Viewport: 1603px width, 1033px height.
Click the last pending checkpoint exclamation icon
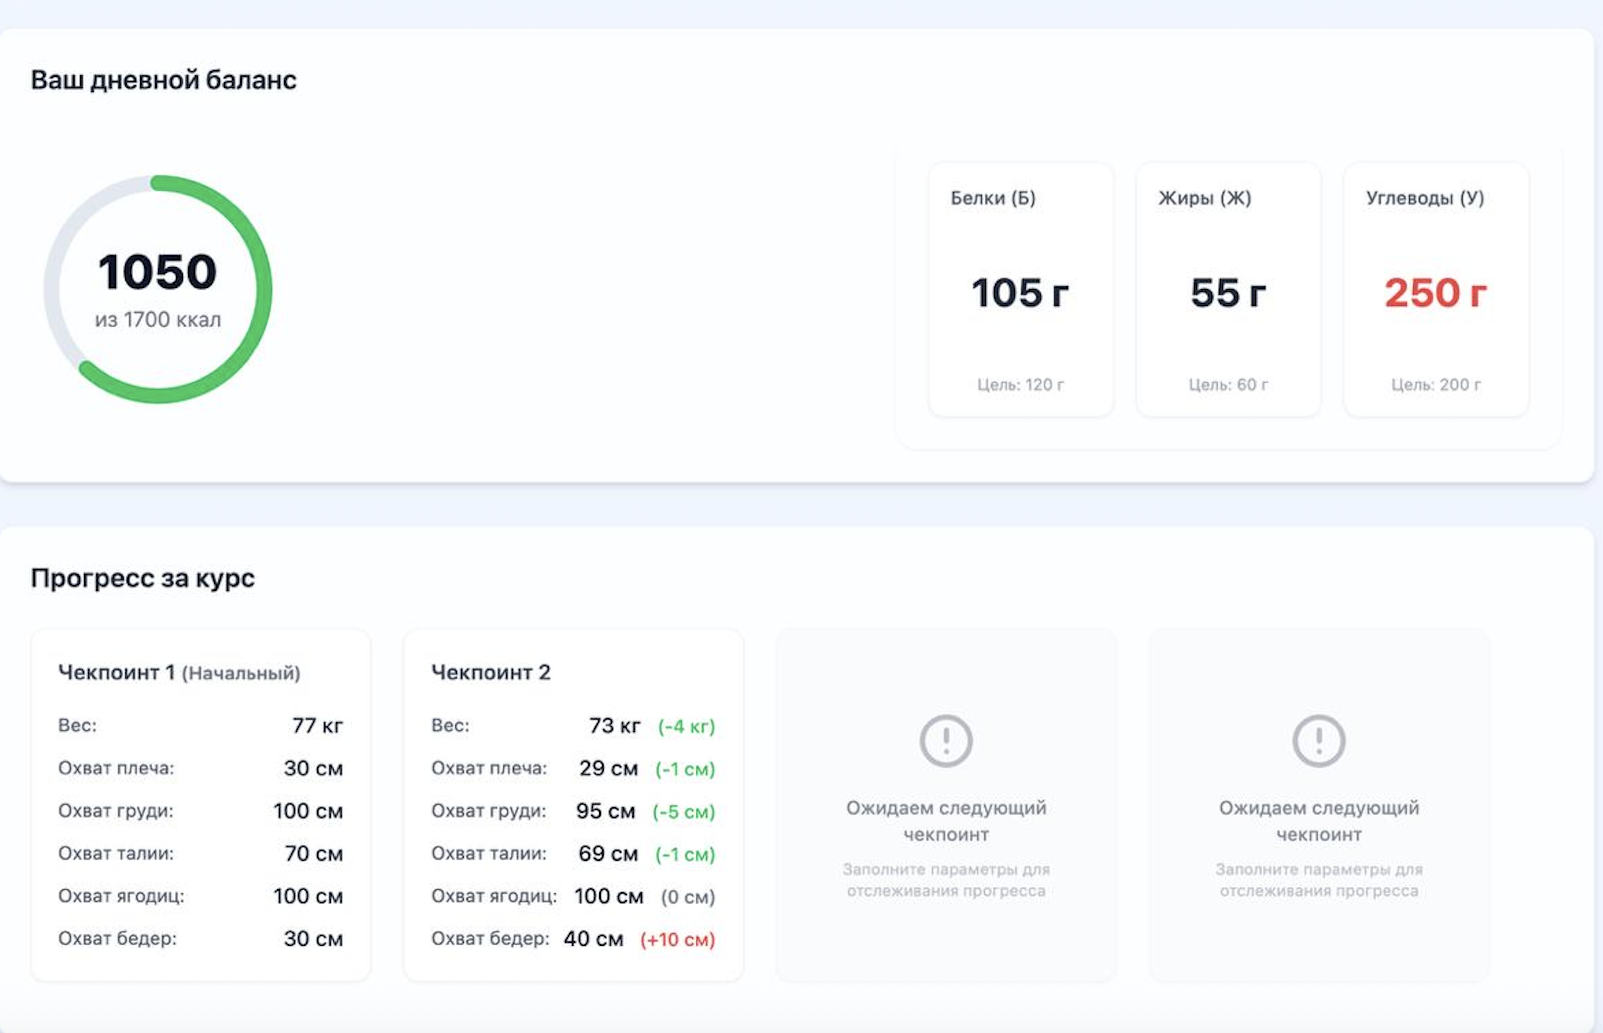point(1318,741)
